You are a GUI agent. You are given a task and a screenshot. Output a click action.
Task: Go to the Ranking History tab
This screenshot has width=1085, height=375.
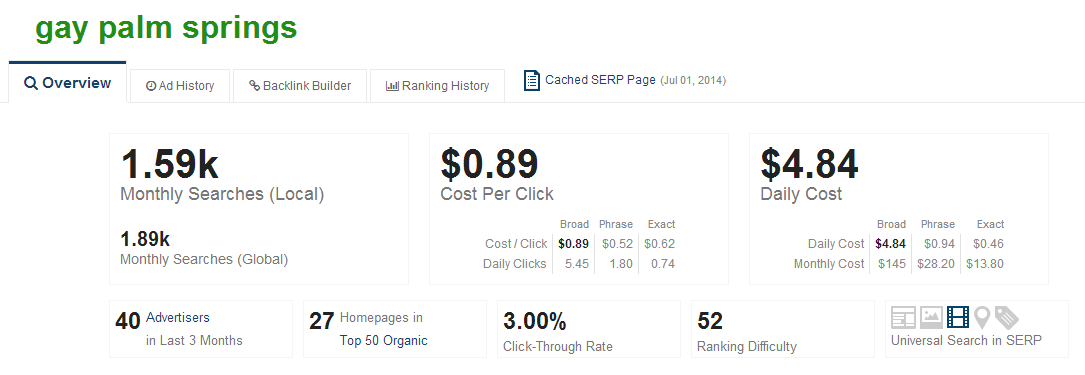[437, 86]
